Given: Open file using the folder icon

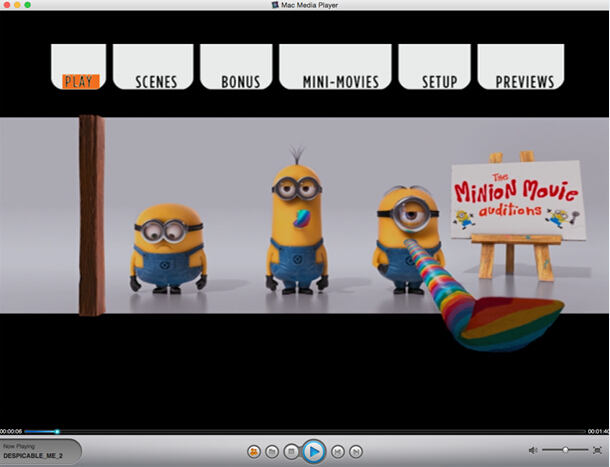Looking at the screenshot, I should pyautogui.click(x=272, y=452).
